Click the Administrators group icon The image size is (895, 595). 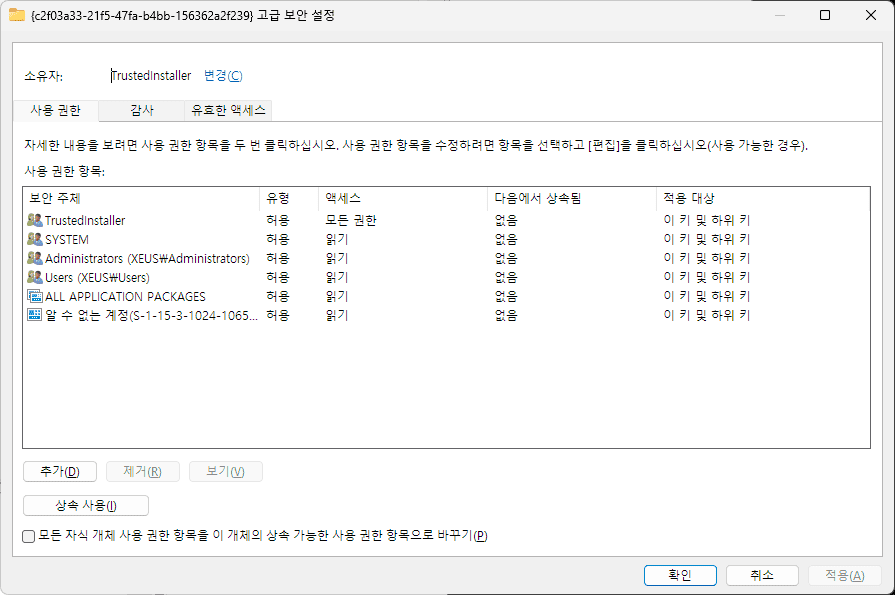(x=35, y=258)
